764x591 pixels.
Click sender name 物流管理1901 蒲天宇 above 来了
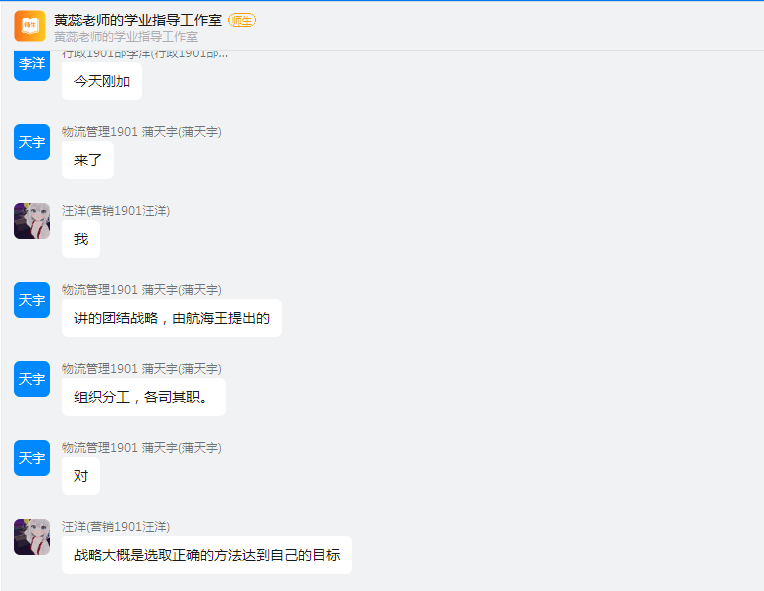click(142, 132)
